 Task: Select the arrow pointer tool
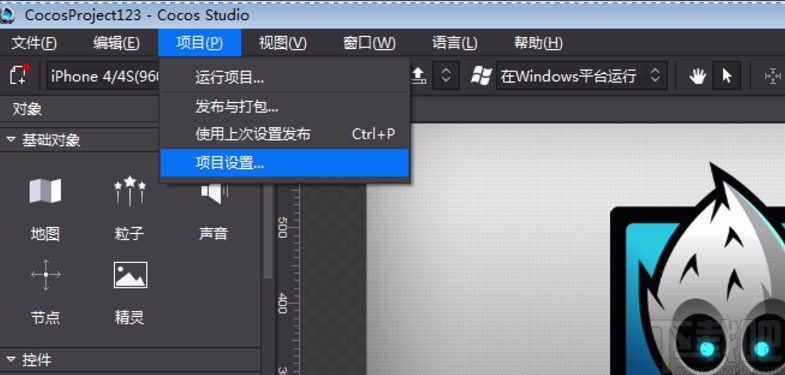[726, 76]
